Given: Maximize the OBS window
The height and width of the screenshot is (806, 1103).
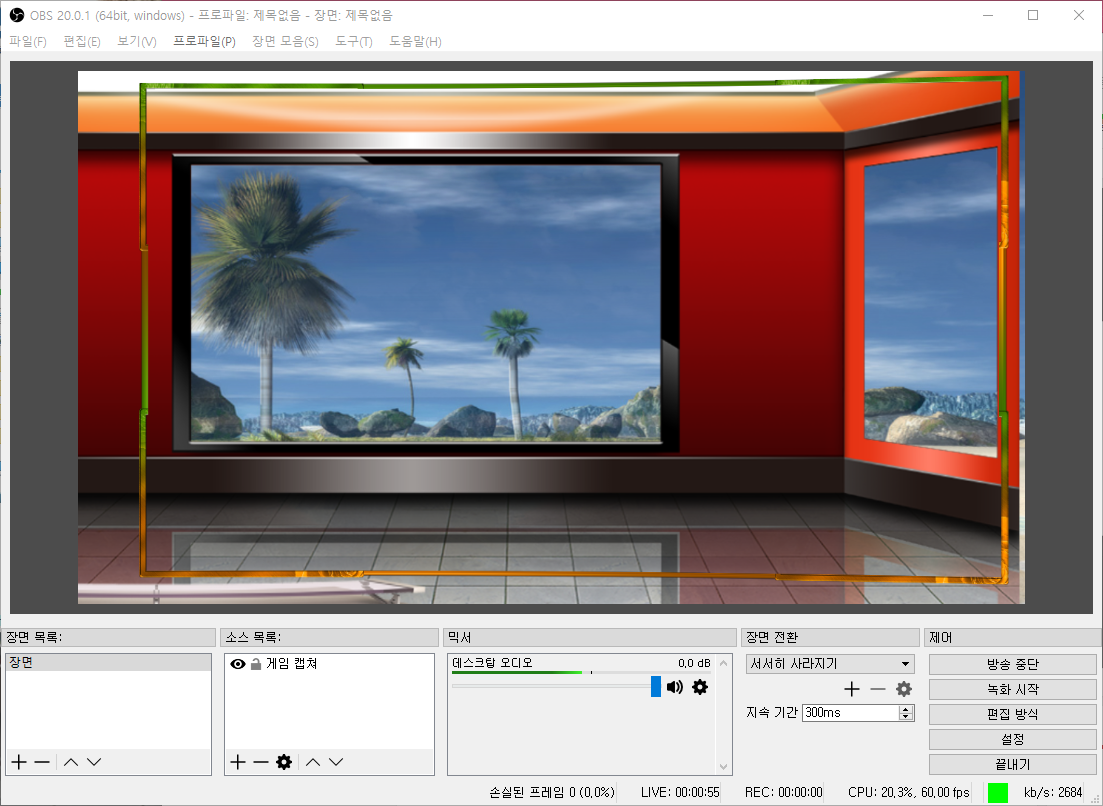Looking at the screenshot, I should [x=1033, y=15].
